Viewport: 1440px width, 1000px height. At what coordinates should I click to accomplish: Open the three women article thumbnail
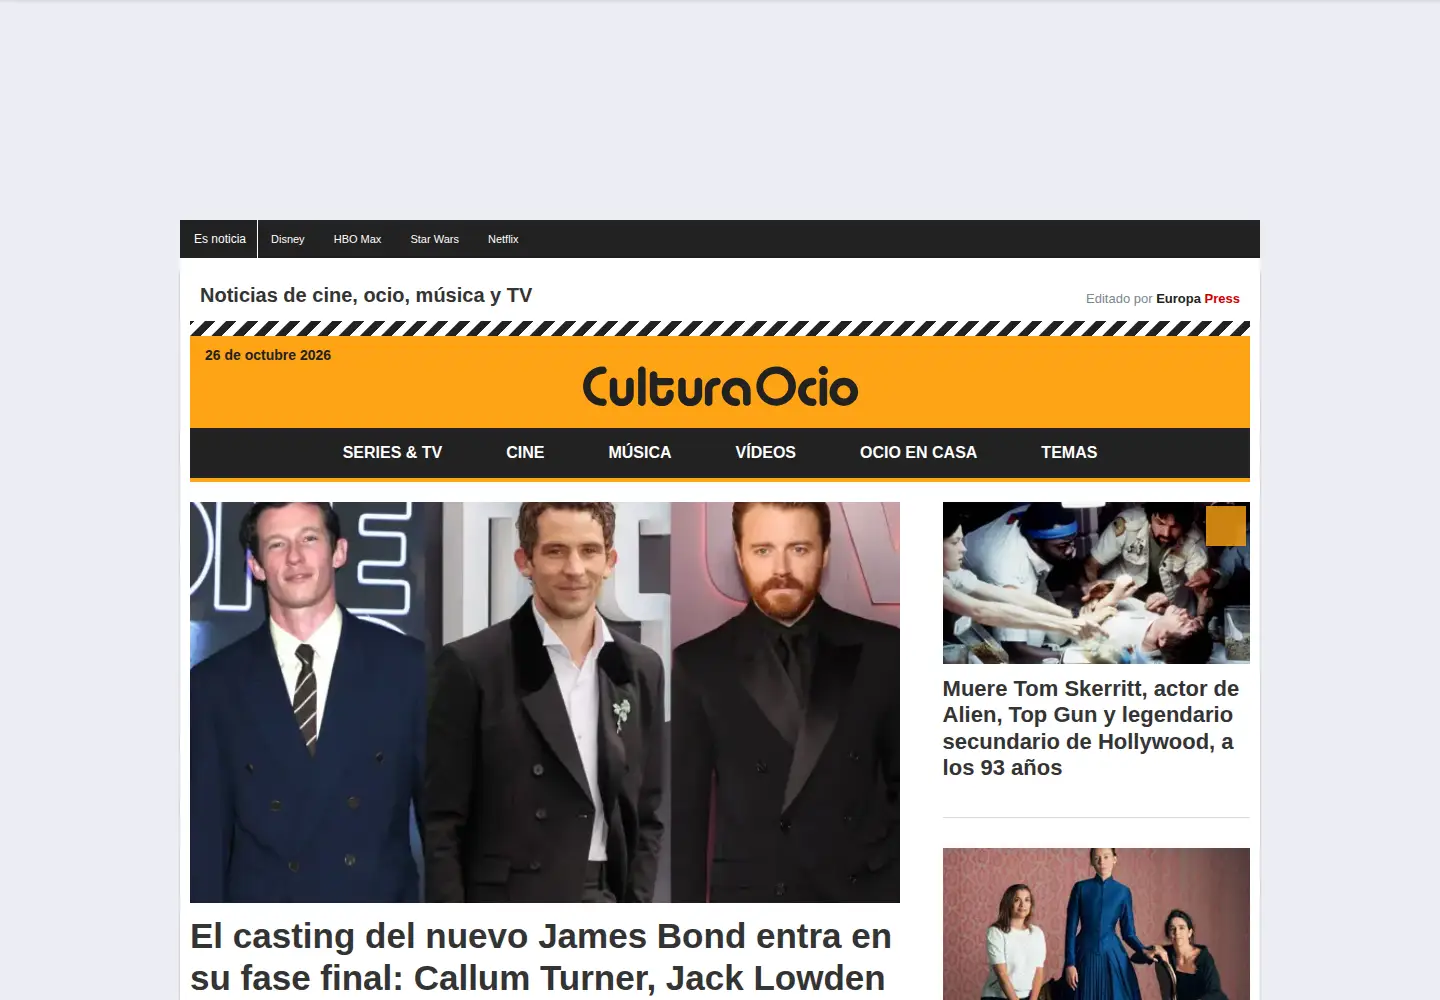tap(1096, 924)
